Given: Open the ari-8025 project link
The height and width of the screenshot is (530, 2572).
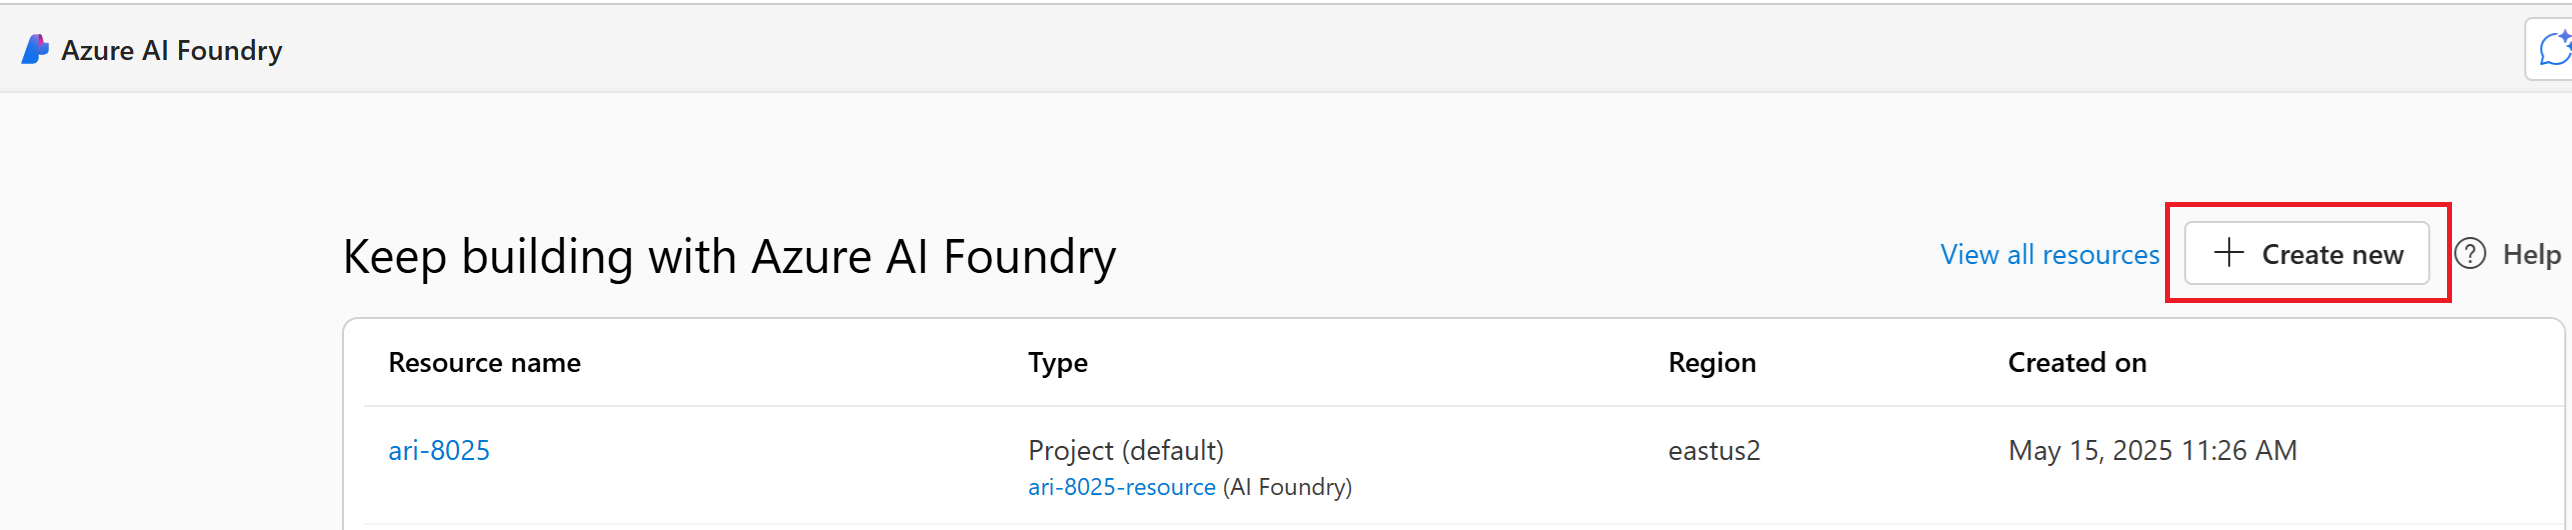Looking at the screenshot, I should (439, 450).
